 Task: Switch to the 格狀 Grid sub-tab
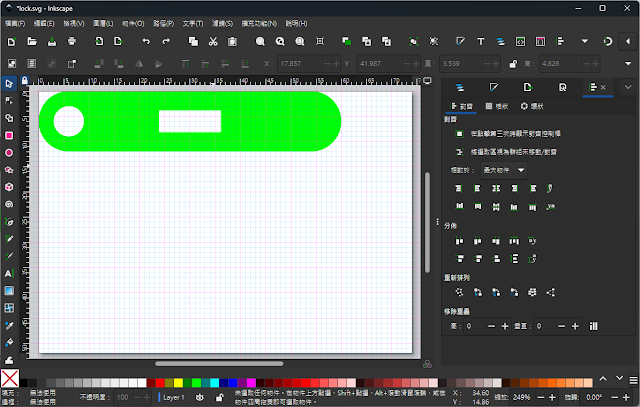(497, 107)
